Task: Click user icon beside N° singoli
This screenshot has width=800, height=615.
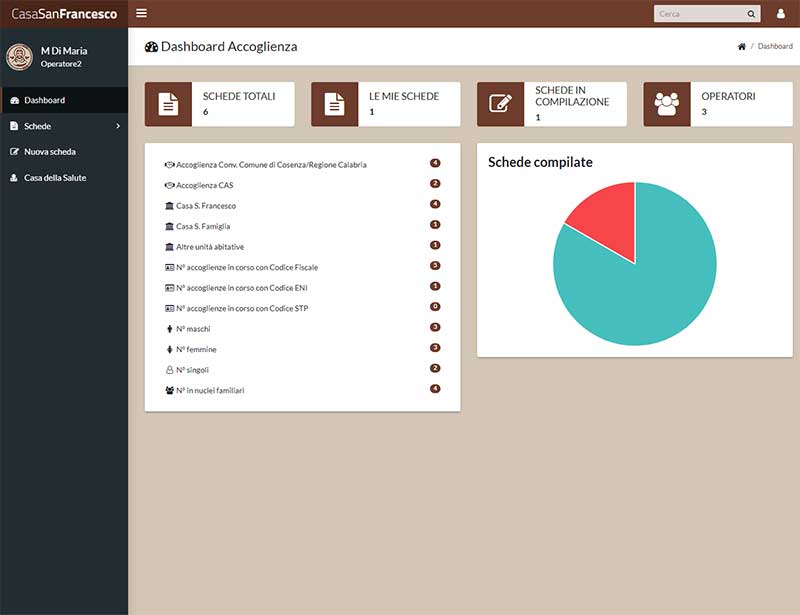Action: (169, 370)
